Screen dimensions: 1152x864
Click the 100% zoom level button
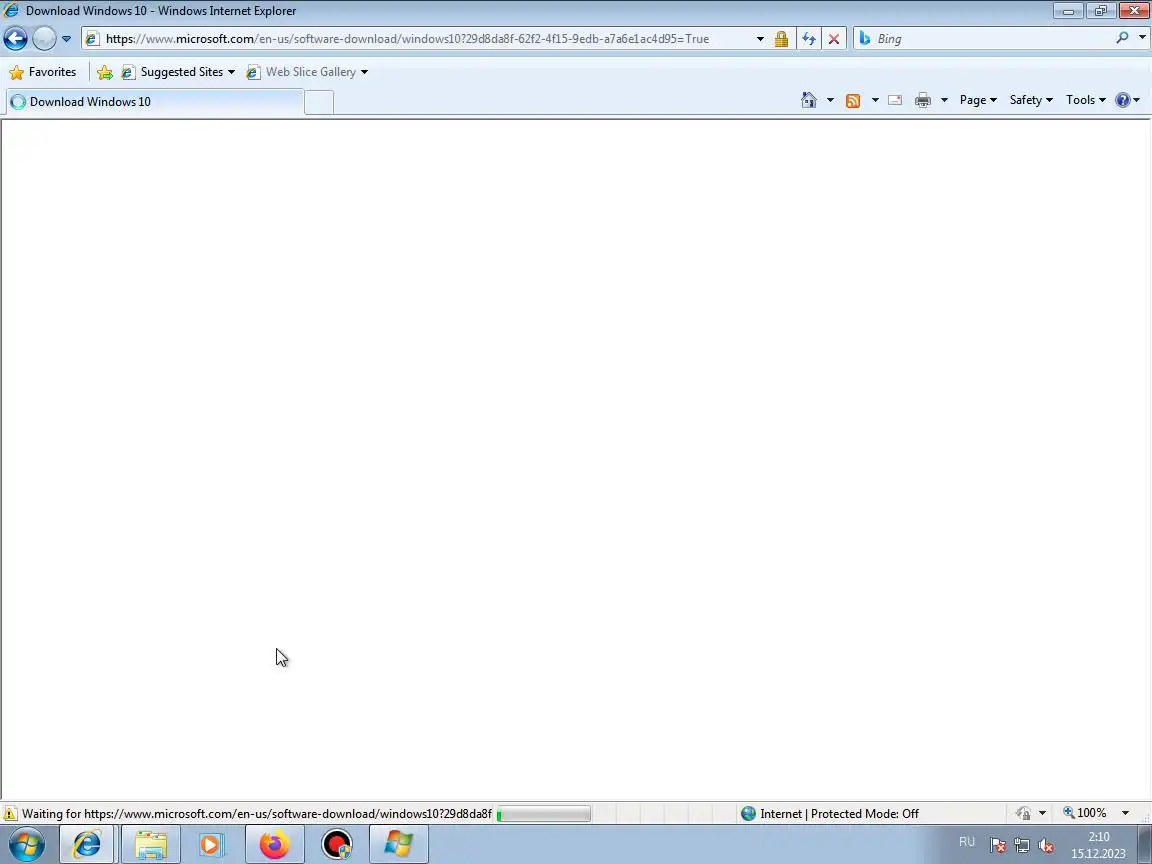point(1084,813)
